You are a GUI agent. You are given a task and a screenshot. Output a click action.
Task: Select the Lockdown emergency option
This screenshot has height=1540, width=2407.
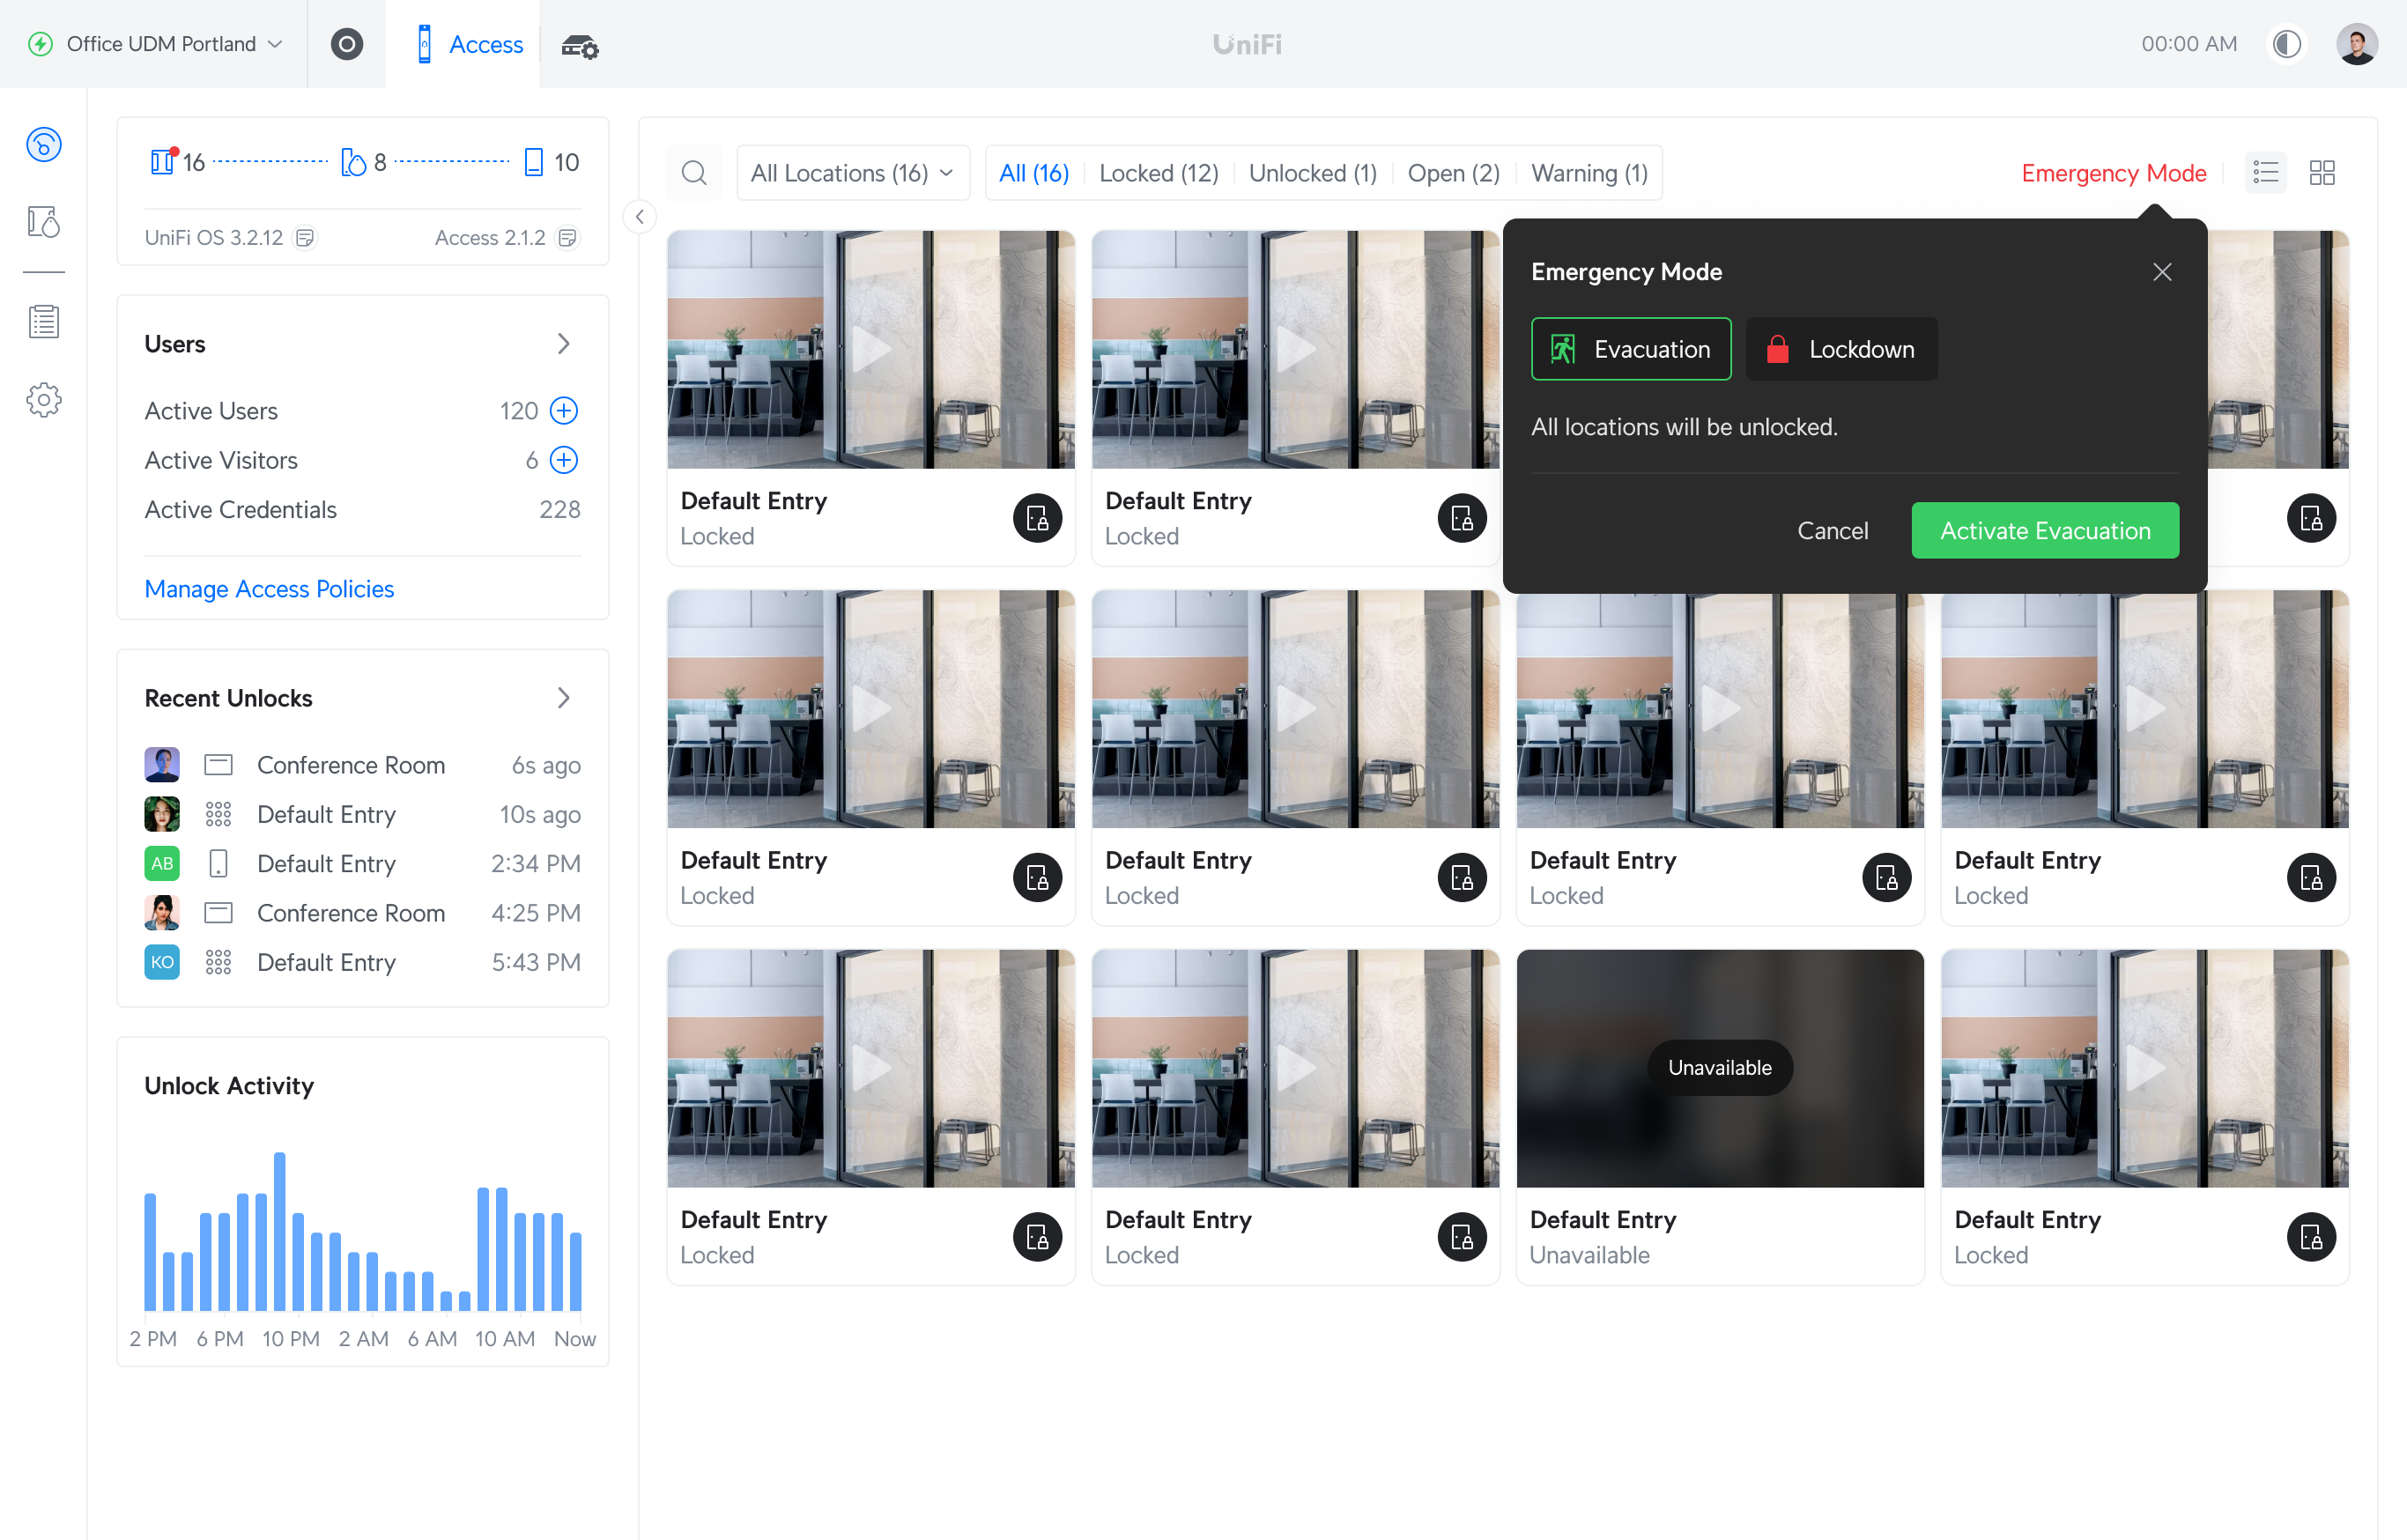pyautogui.click(x=1841, y=349)
